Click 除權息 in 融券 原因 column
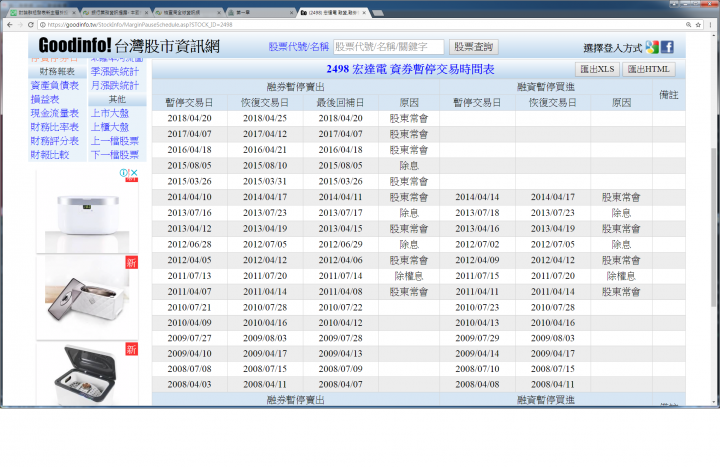Image resolution: width=720 pixels, height=467 pixels. (409, 276)
